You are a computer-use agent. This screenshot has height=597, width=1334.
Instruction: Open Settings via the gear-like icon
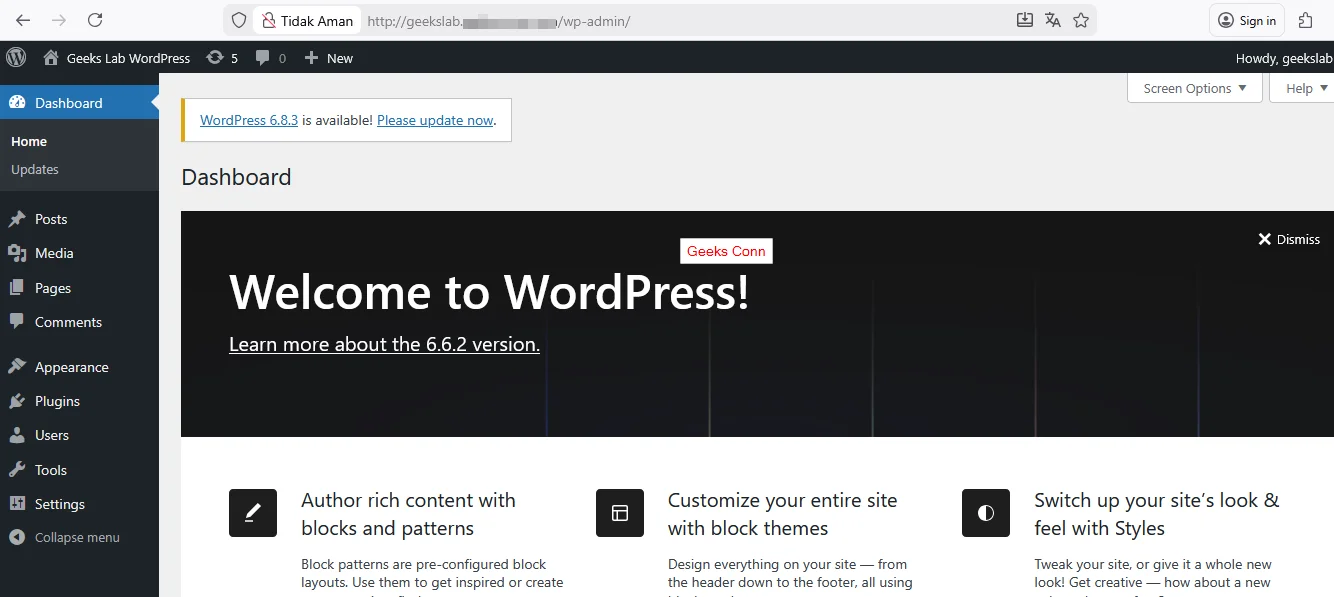18,503
